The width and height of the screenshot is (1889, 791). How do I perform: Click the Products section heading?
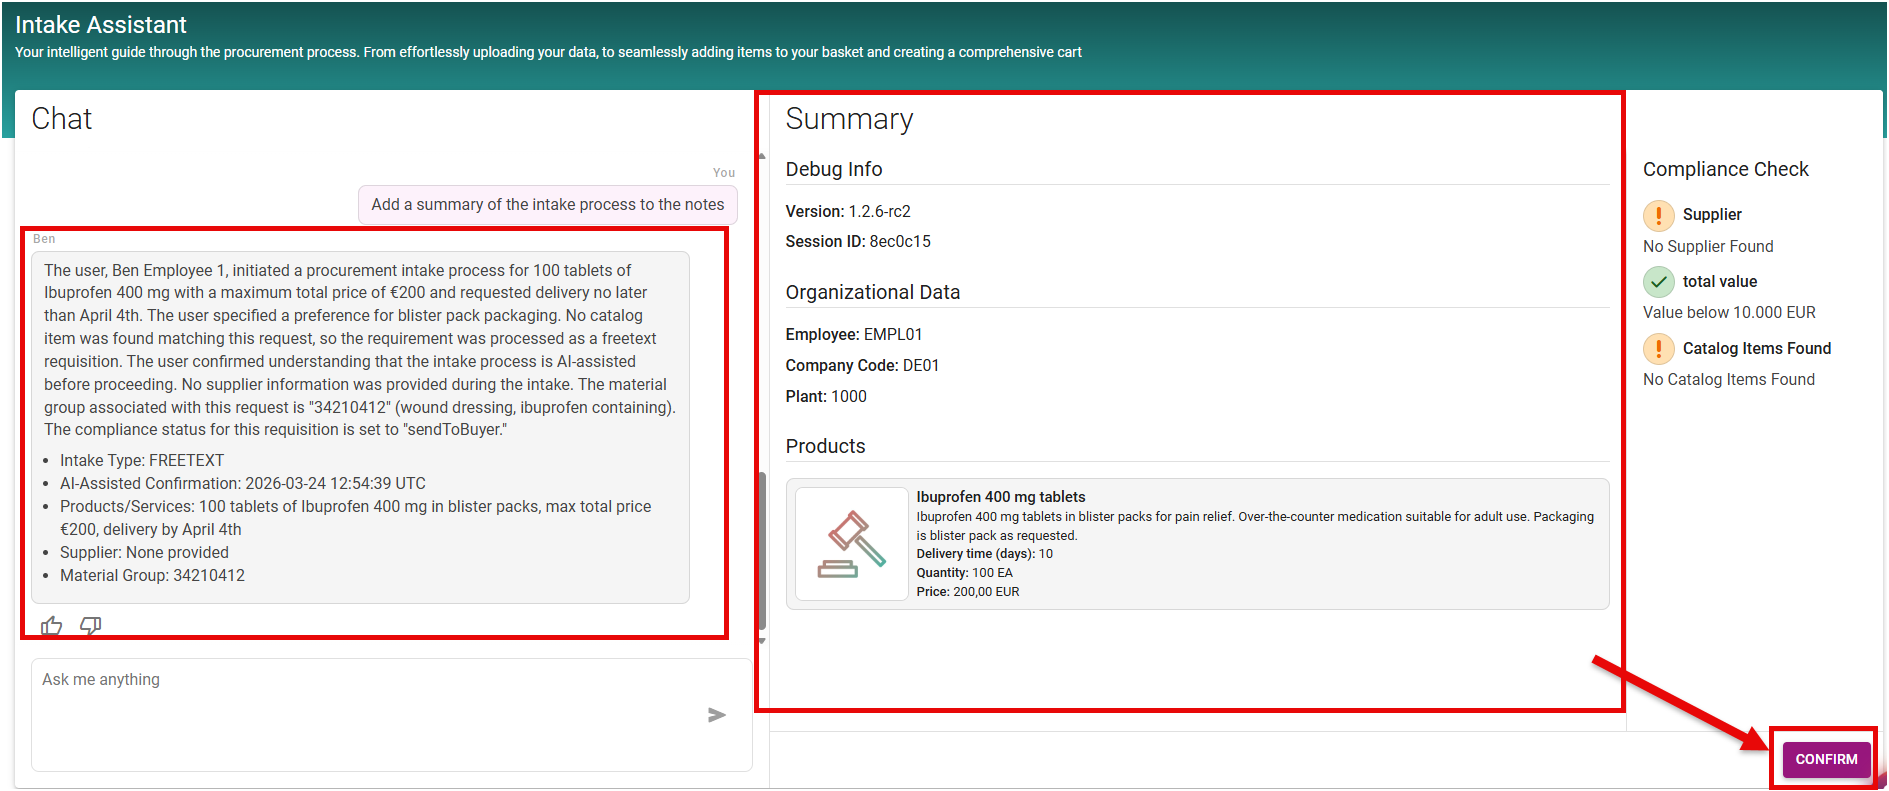[x=825, y=446]
